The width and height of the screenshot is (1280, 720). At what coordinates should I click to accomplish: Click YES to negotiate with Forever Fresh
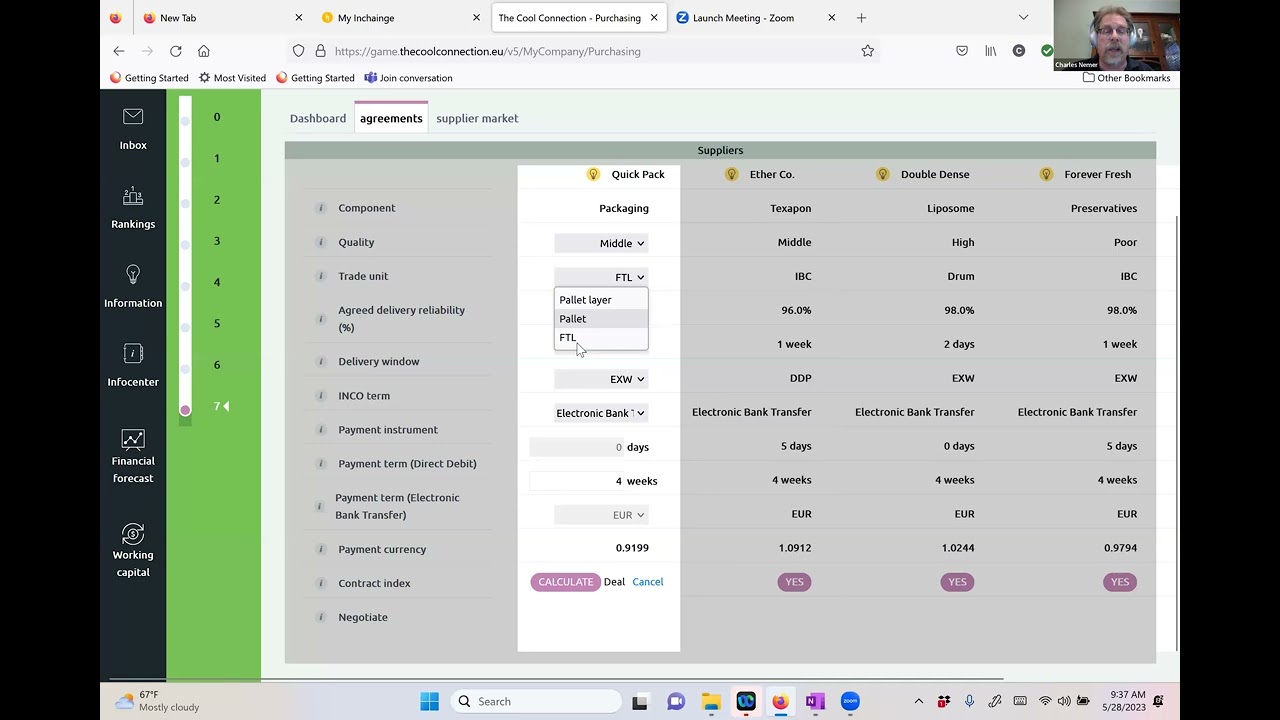point(1120,582)
